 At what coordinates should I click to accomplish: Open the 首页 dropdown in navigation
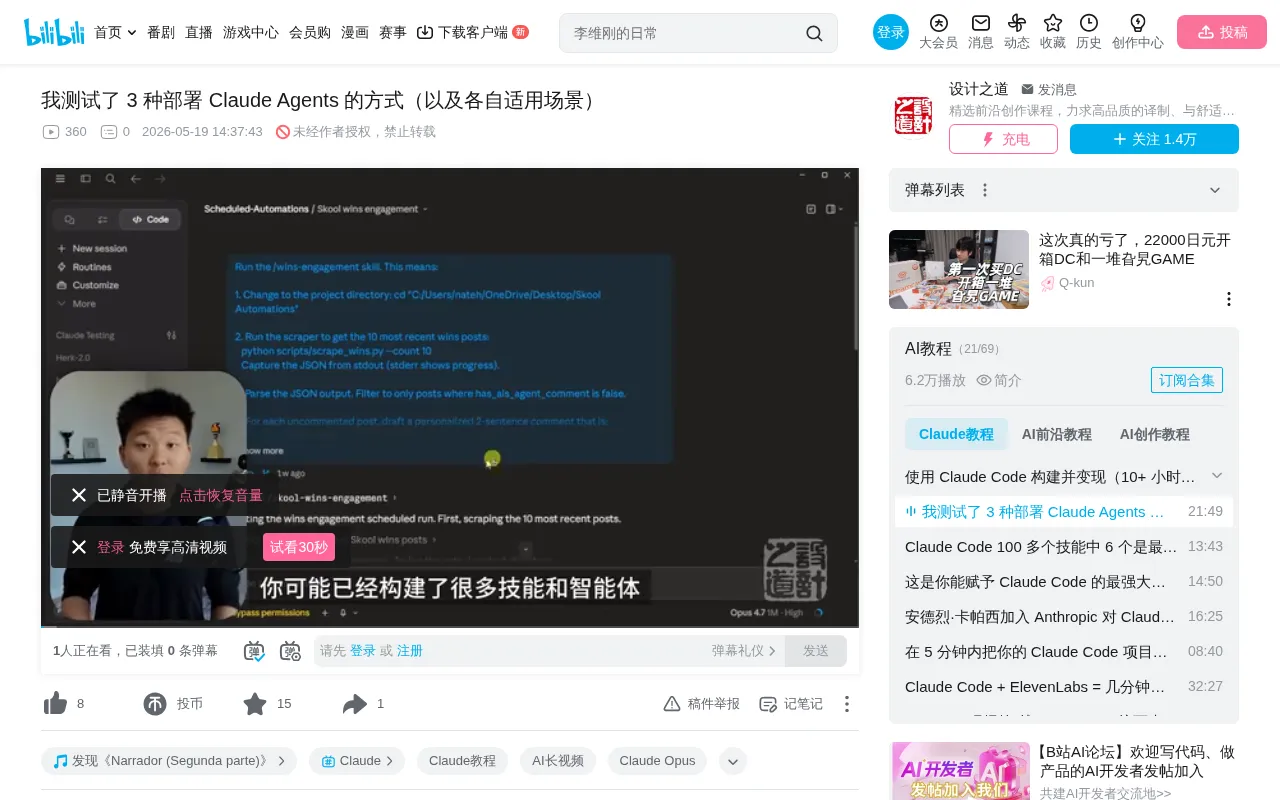coord(115,32)
